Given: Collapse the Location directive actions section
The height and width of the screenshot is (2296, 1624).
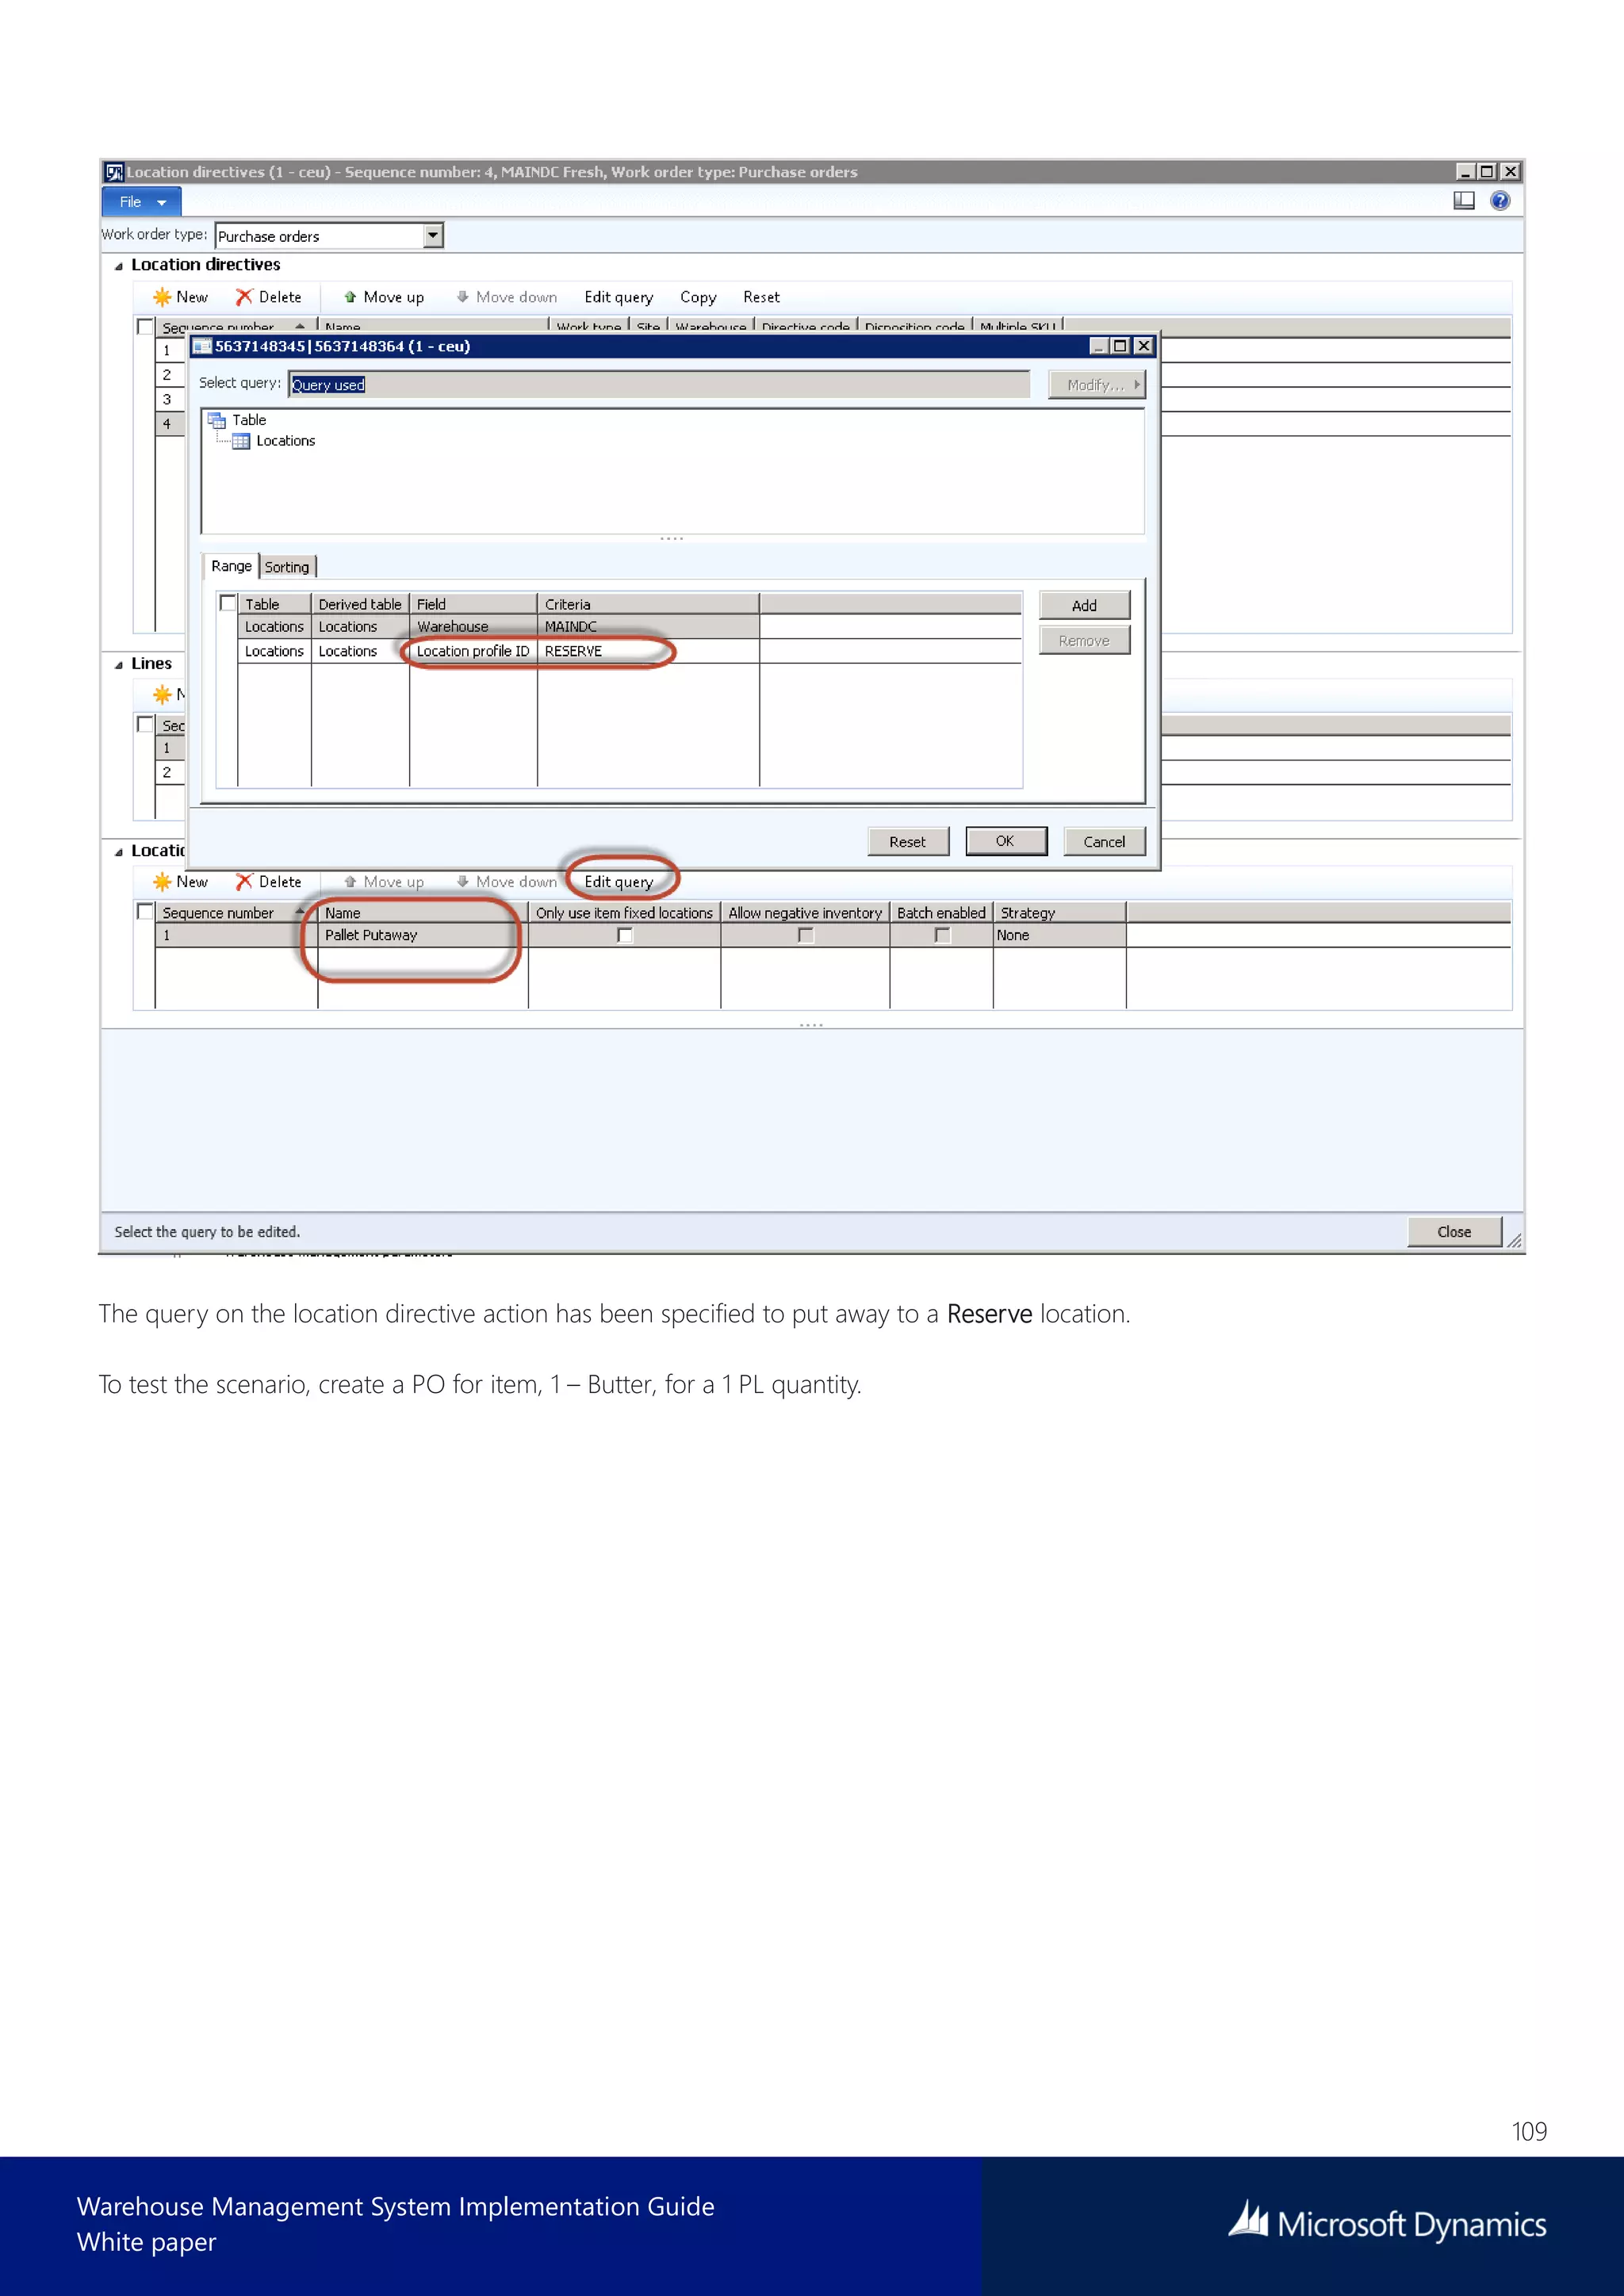Looking at the screenshot, I should click(119, 852).
